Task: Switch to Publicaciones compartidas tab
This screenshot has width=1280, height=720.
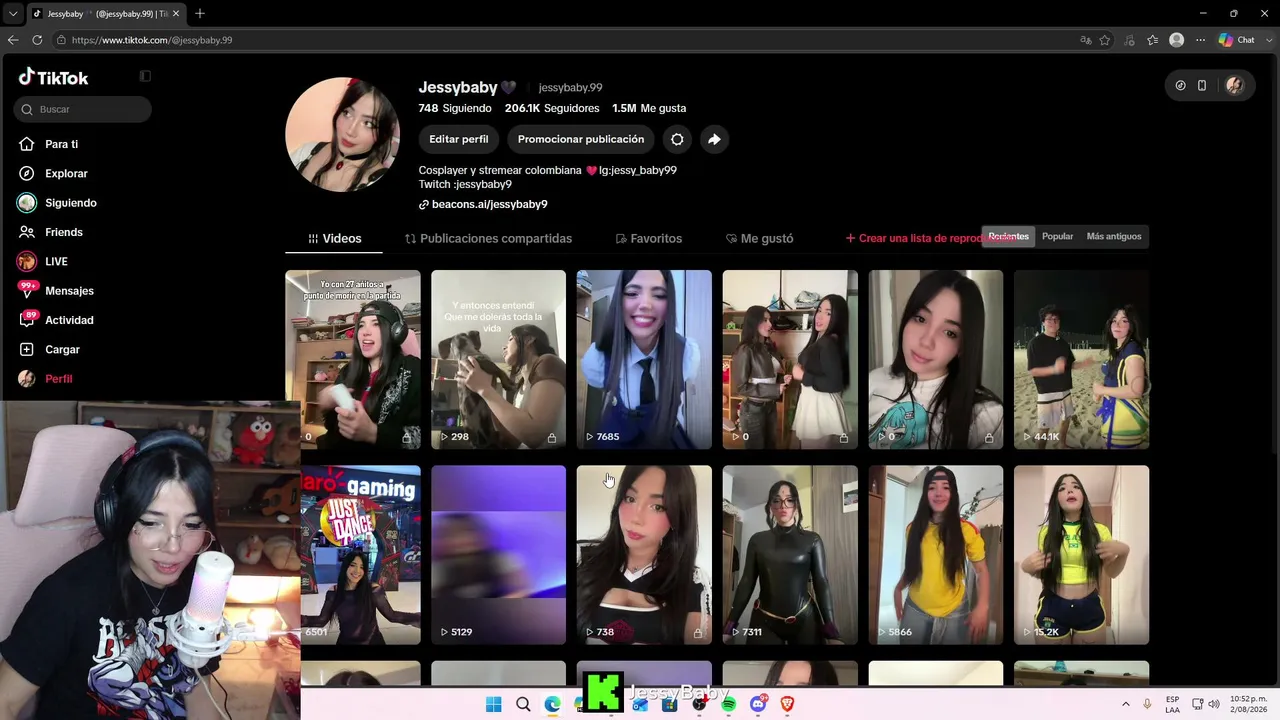Action: (488, 239)
